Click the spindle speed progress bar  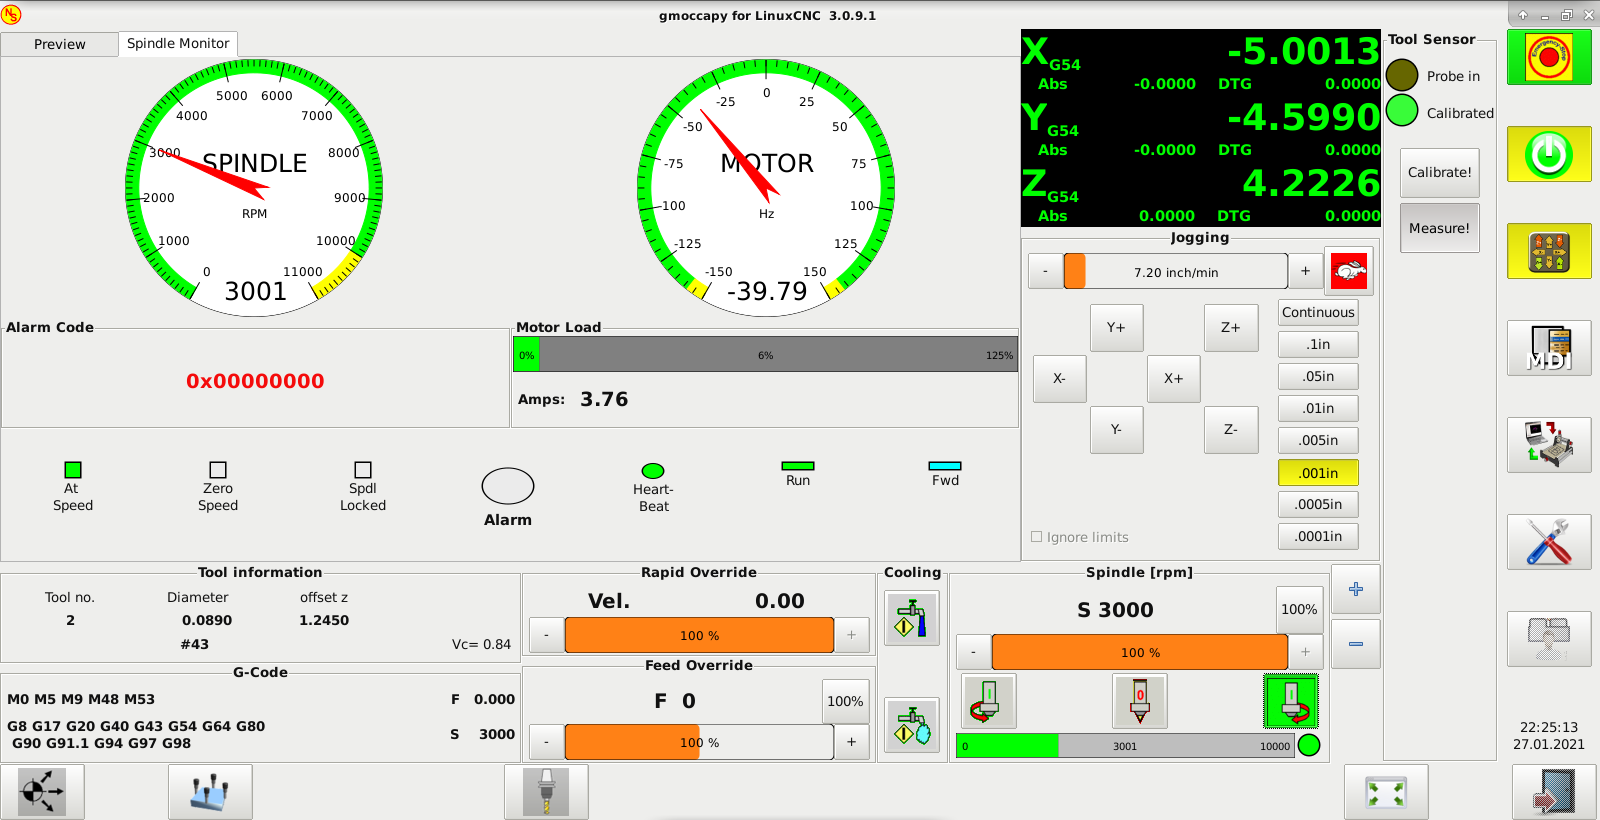click(x=1125, y=745)
